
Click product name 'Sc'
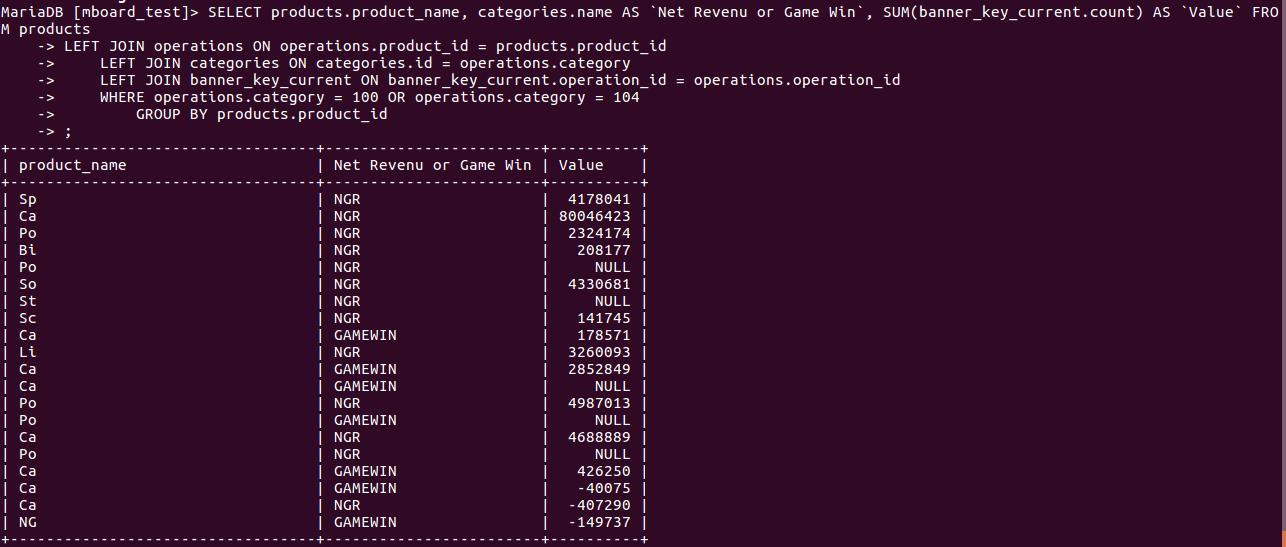click(28, 318)
